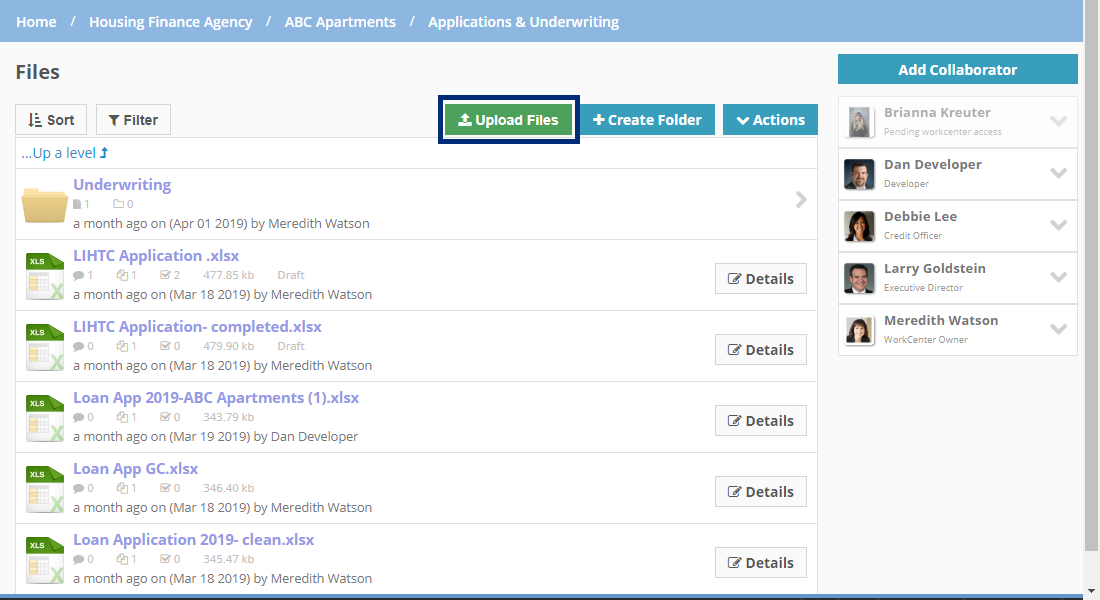
Task: Click the Add Collaborator button
Action: click(x=958, y=69)
